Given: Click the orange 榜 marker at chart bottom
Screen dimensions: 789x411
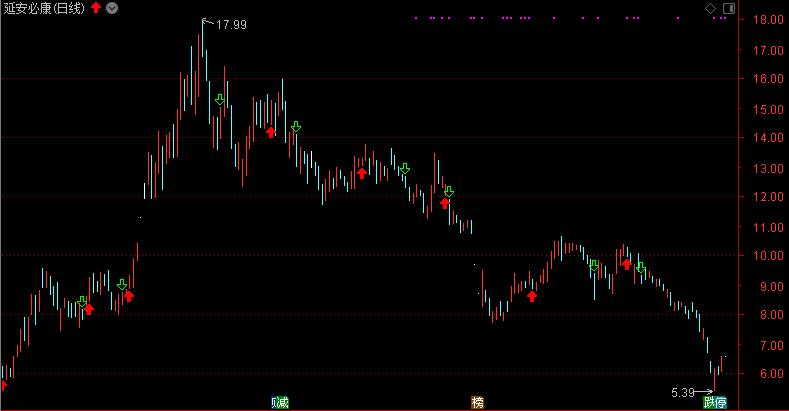Looking at the screenshot, I should 477,402.
